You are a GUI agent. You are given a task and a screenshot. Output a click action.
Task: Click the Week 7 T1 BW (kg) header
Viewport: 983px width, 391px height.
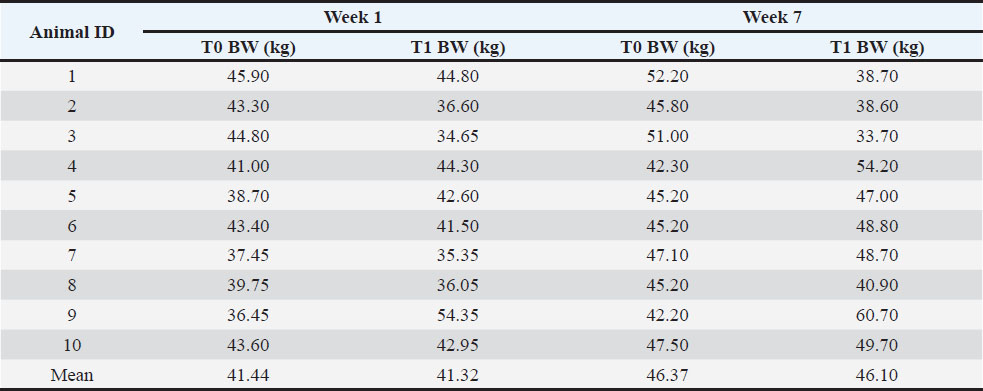click(877, 48)
